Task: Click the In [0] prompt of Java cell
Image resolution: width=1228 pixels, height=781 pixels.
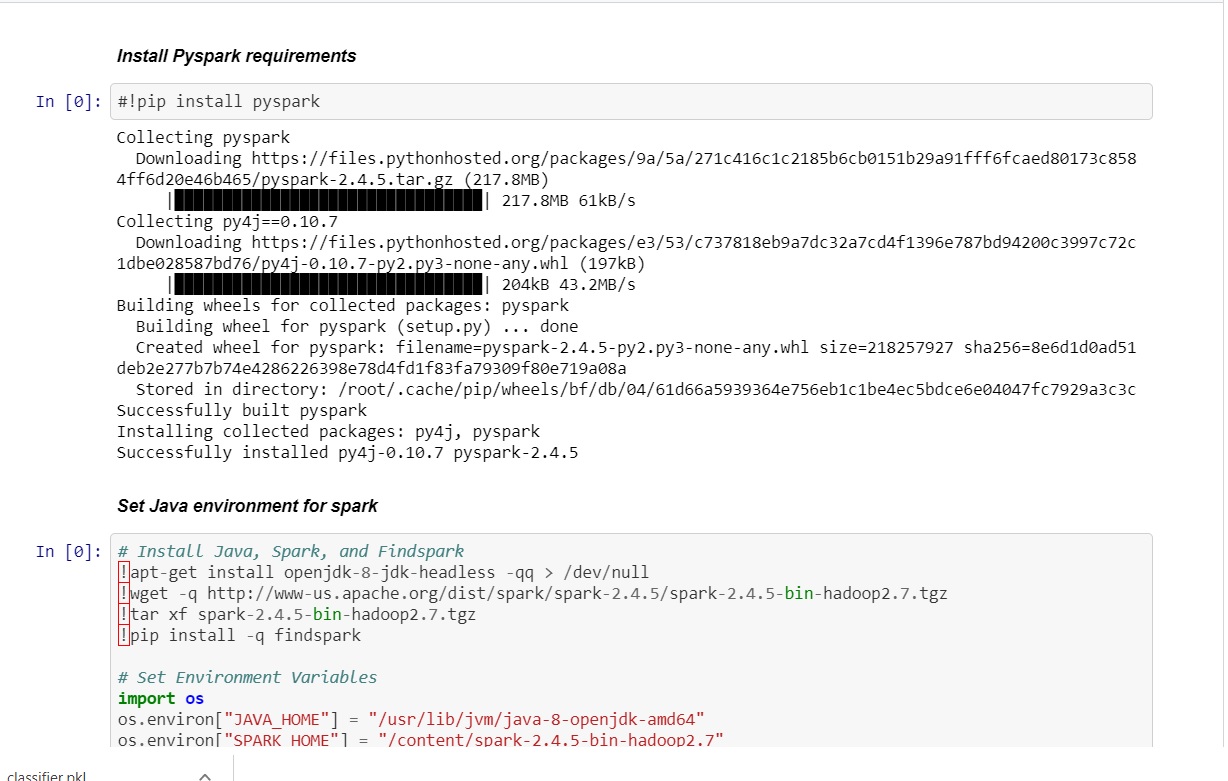Action: click(68, 551)
